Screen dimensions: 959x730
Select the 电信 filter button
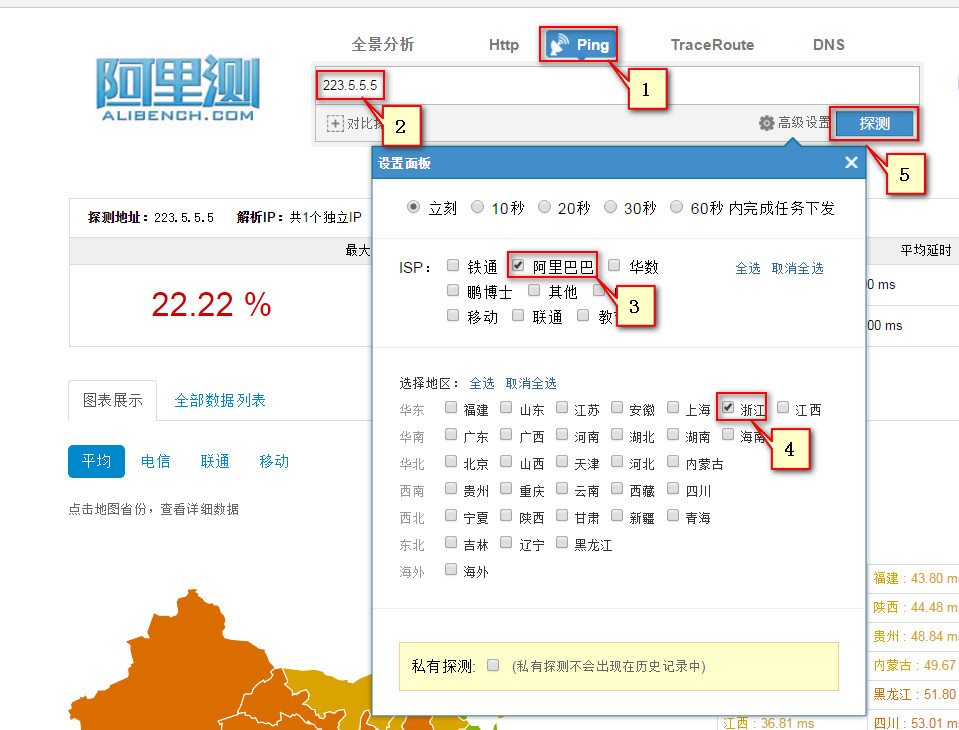[x=155, y=461]
